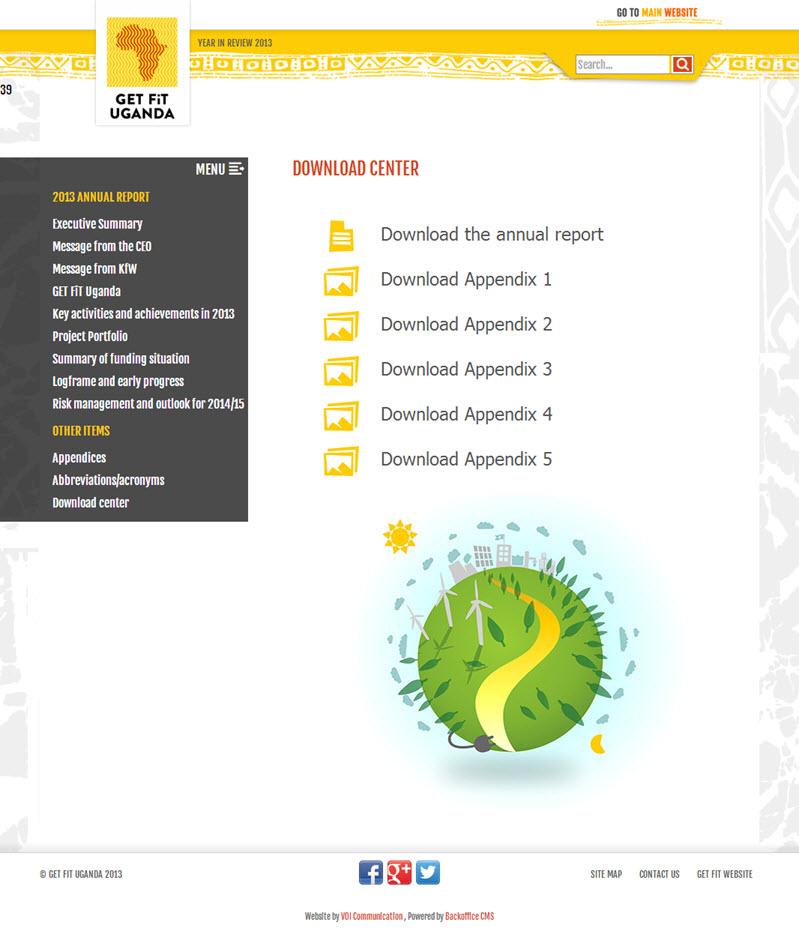Click the GET FiT Uganda 2013 copyright text

[x=81, y=874]
